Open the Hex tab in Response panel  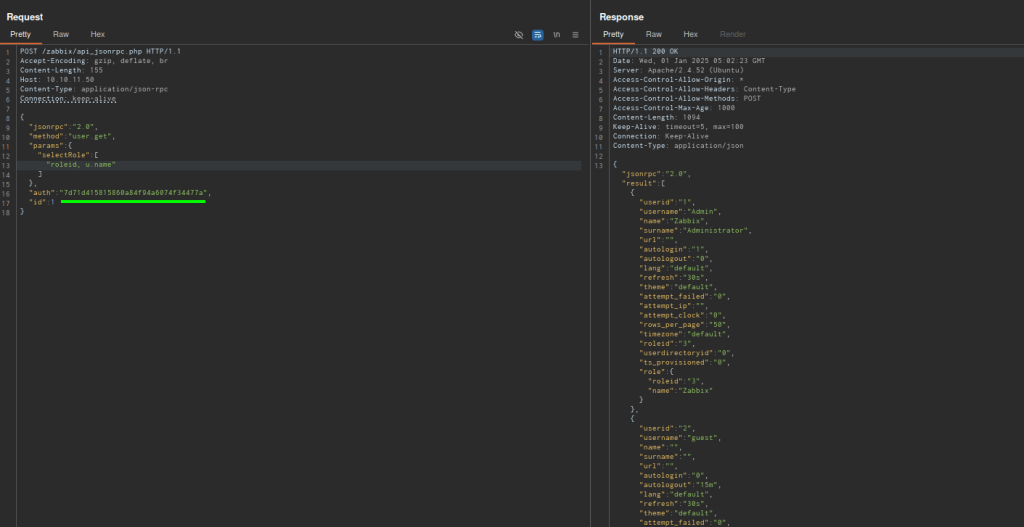690,34
